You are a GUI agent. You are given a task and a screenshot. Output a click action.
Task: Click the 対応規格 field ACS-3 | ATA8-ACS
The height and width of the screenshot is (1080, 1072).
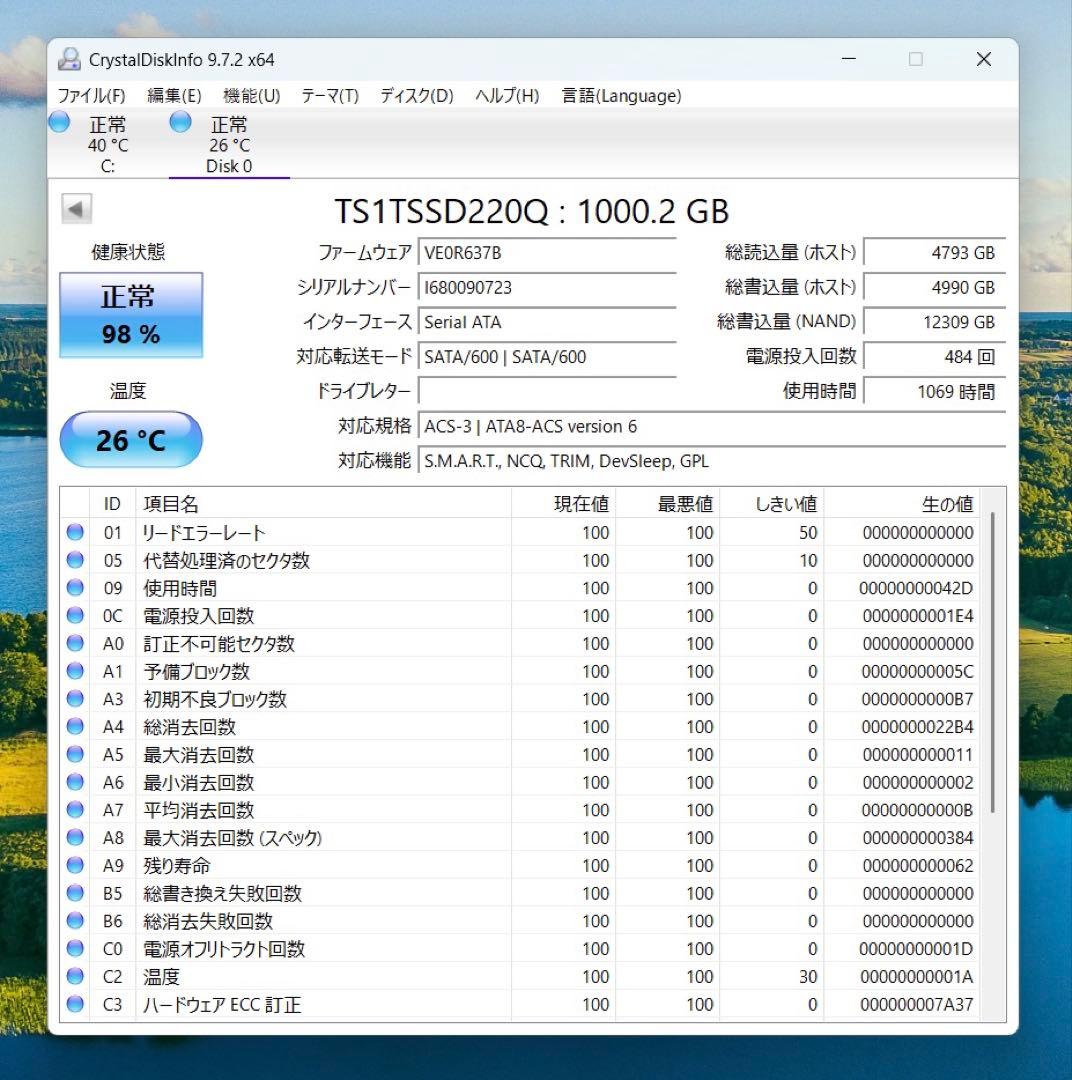tap(711, 426)
